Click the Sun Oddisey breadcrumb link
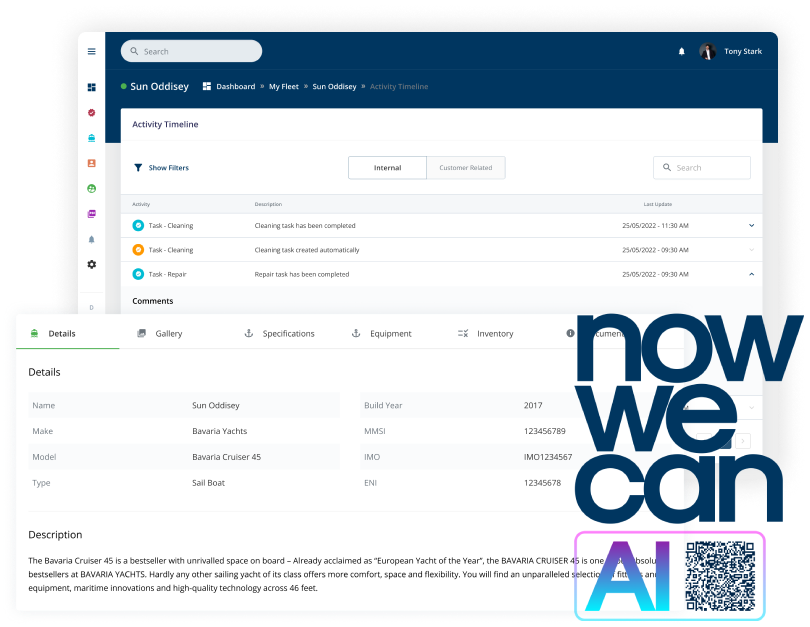Screen dimensions: 810x627 (x=334, y=86)
